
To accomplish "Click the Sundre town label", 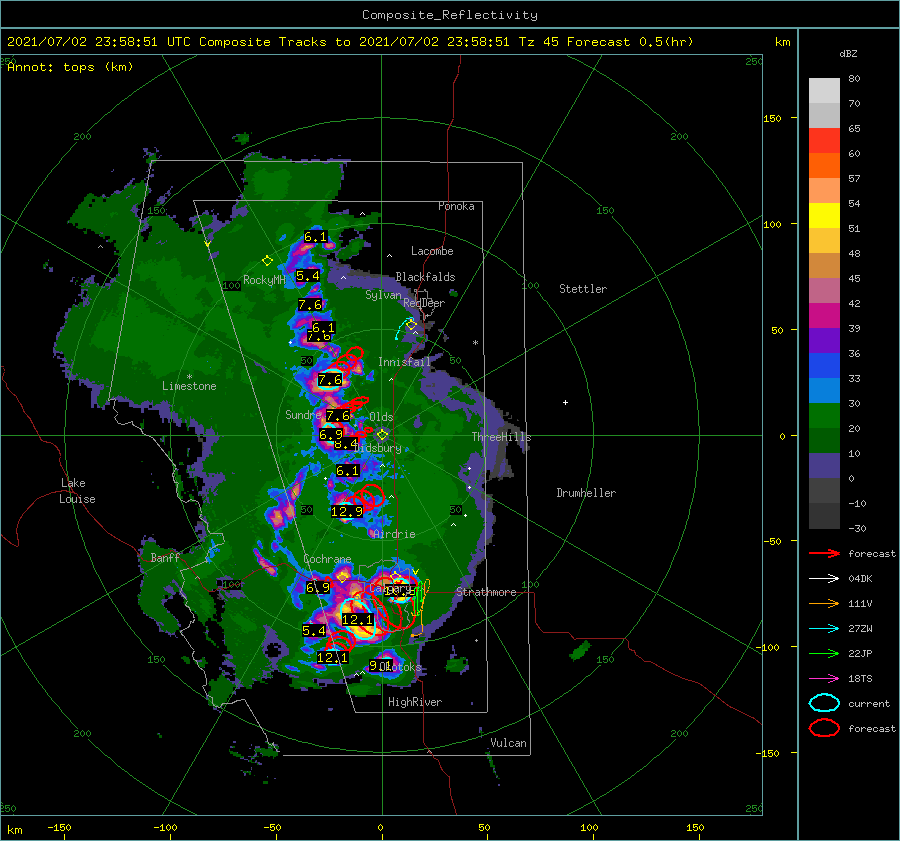I will 303,414.
